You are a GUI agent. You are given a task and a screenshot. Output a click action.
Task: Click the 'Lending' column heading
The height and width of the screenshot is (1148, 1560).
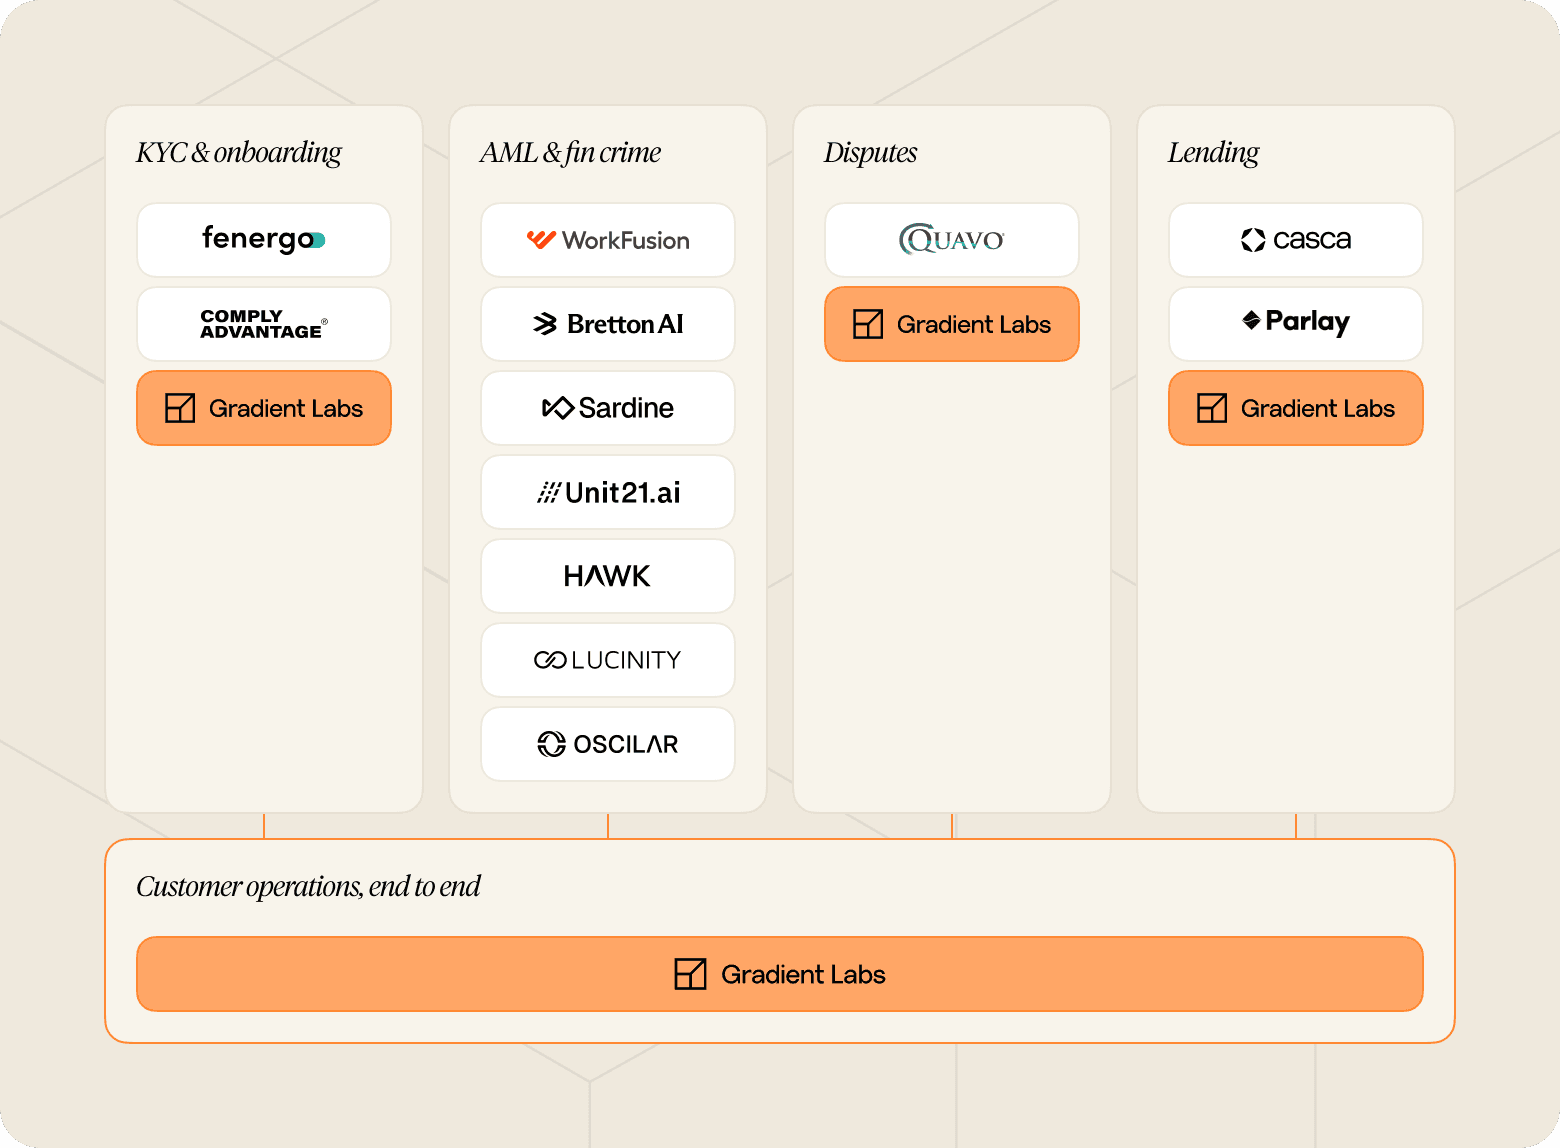pos(1213,152)
